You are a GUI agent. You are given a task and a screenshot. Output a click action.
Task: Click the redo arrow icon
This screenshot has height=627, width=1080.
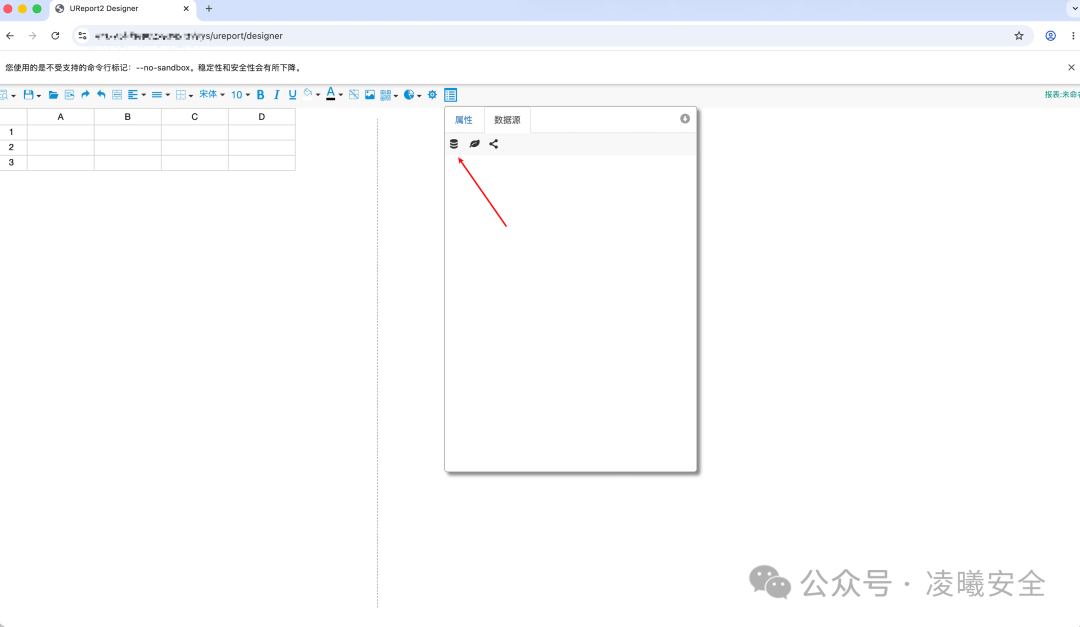tap(85, 95)
